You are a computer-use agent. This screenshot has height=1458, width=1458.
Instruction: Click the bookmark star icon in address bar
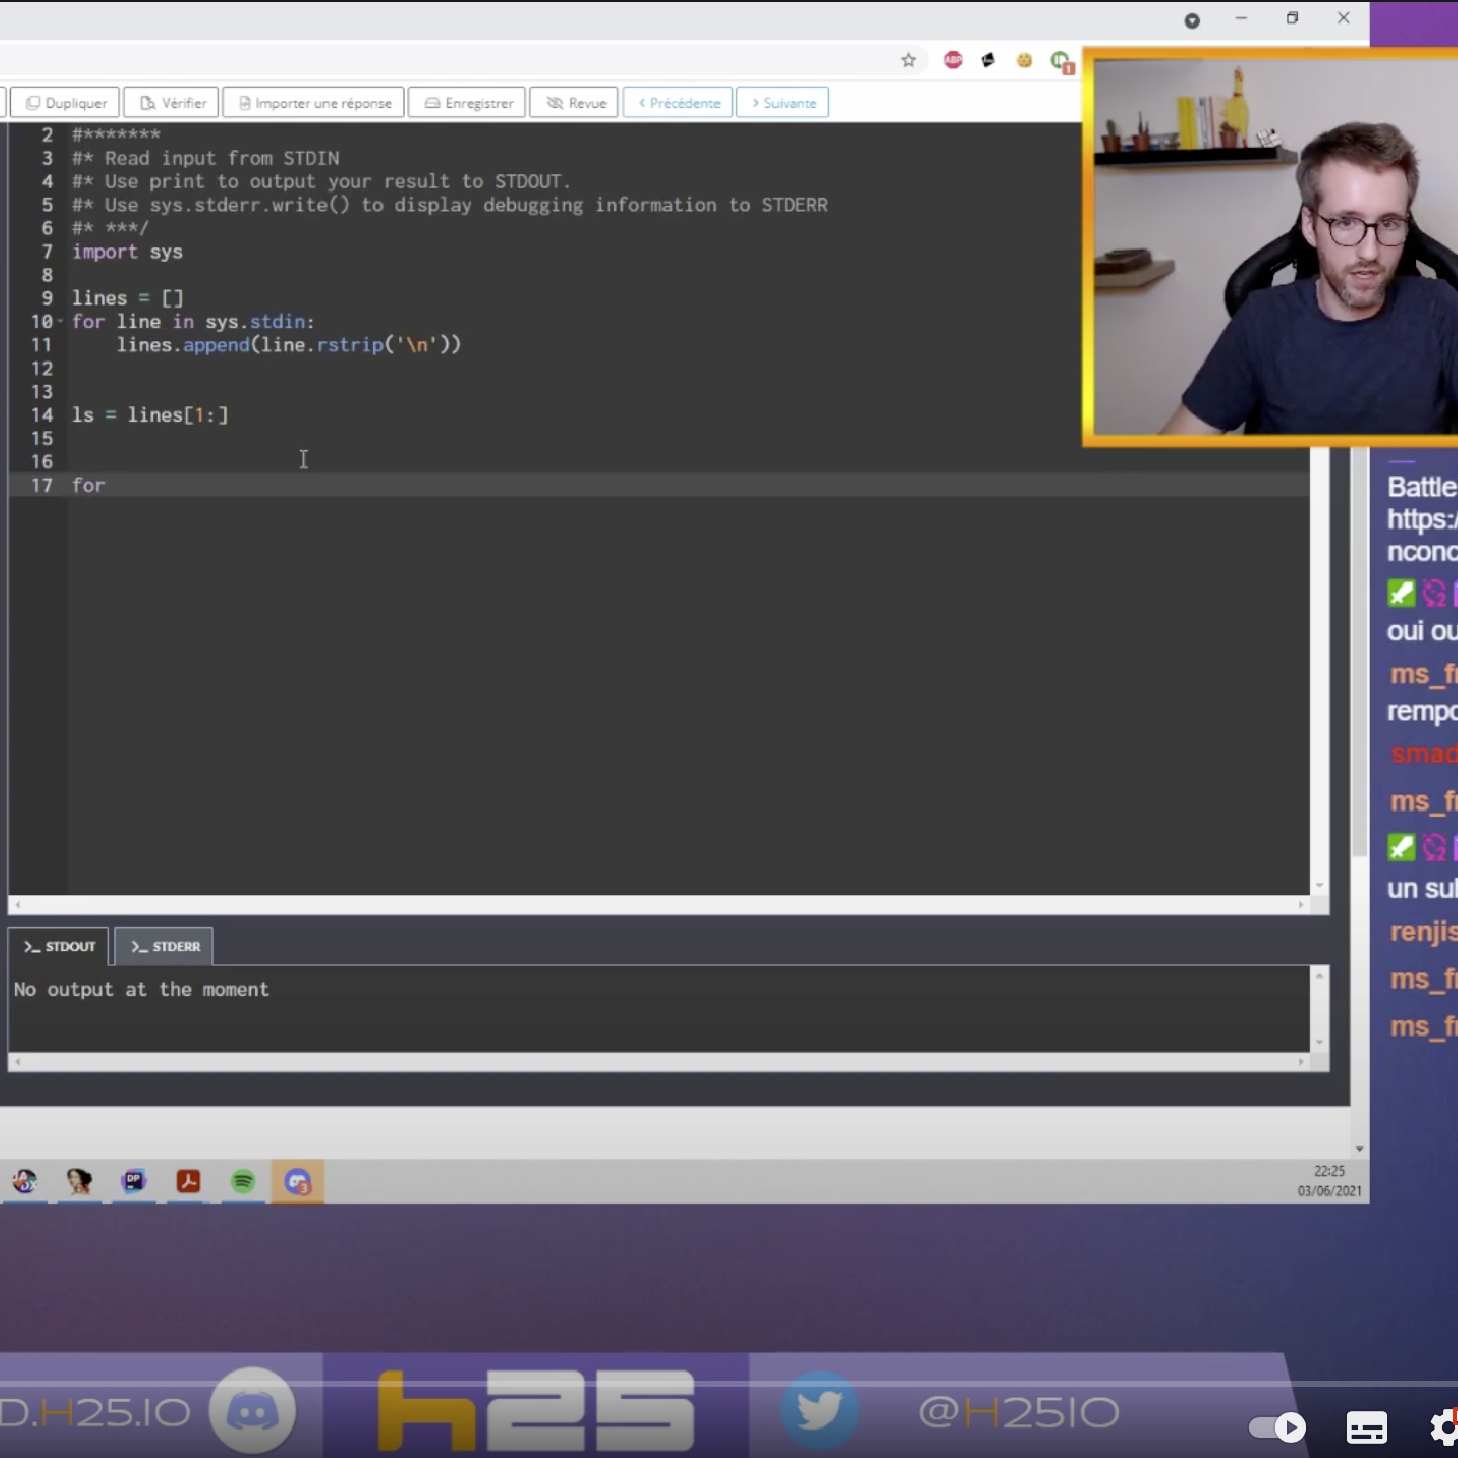908,60
